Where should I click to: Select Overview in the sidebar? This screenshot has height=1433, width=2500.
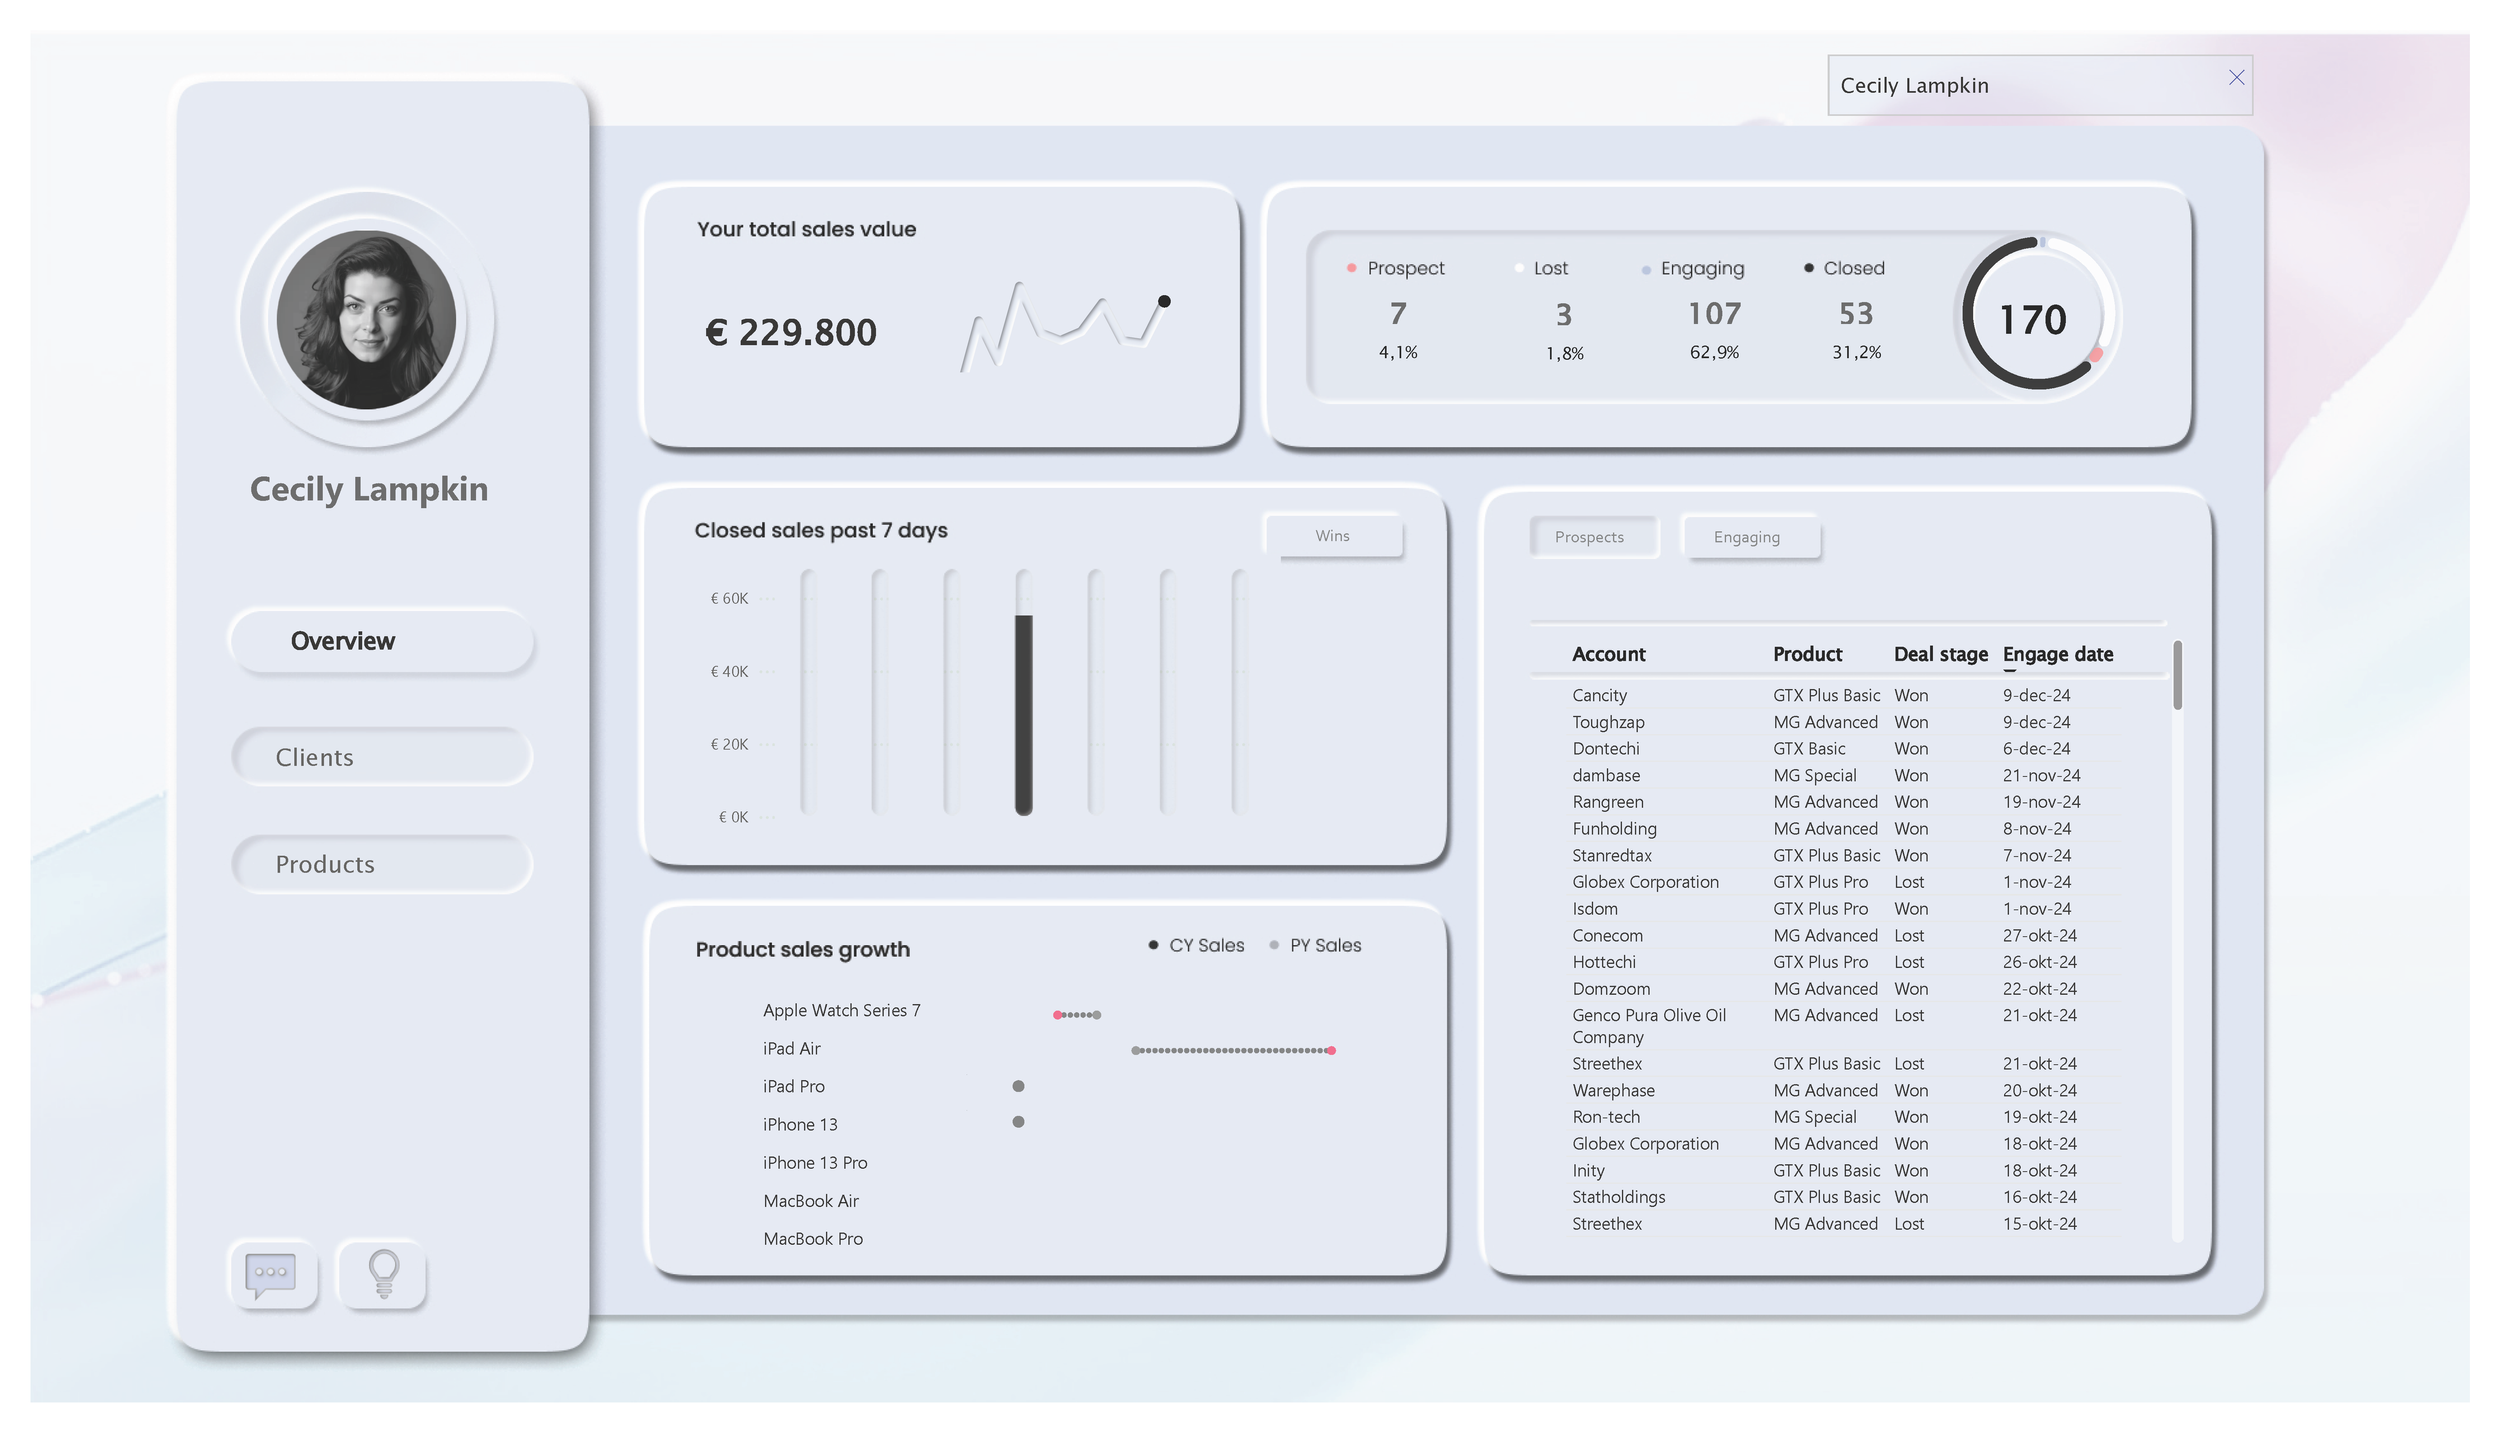coord(381,641)
